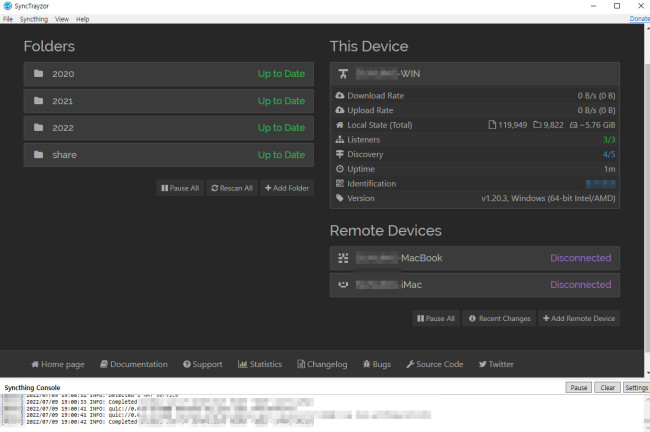Pause all remote devices
Image resolution: width=650 pixels, height=432 pixels.
436,318
